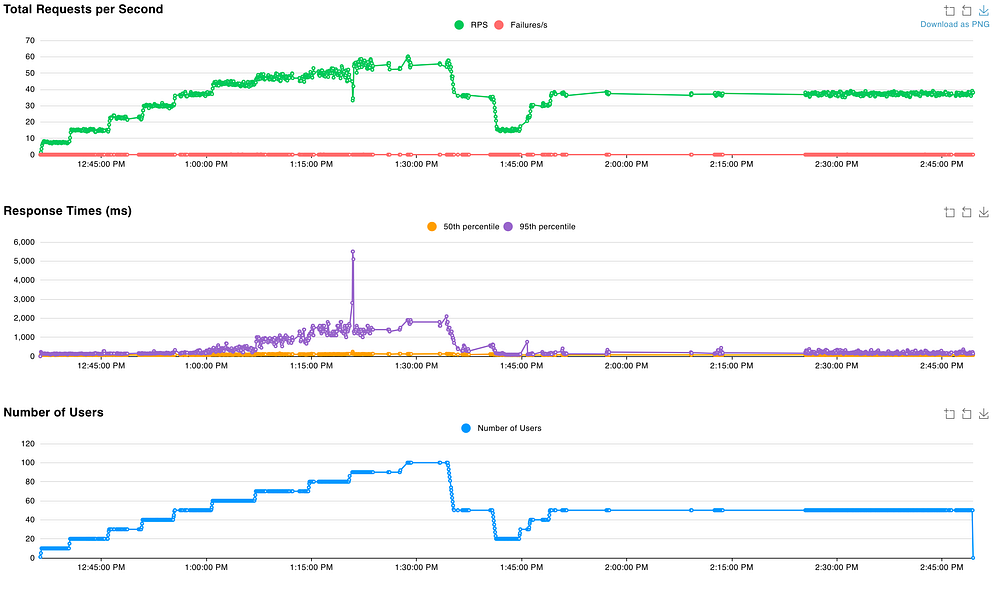This screenshot has width=1000, height=605.
Task: Download Total Requests chart as PNG
Action: [x=984, y=11]
